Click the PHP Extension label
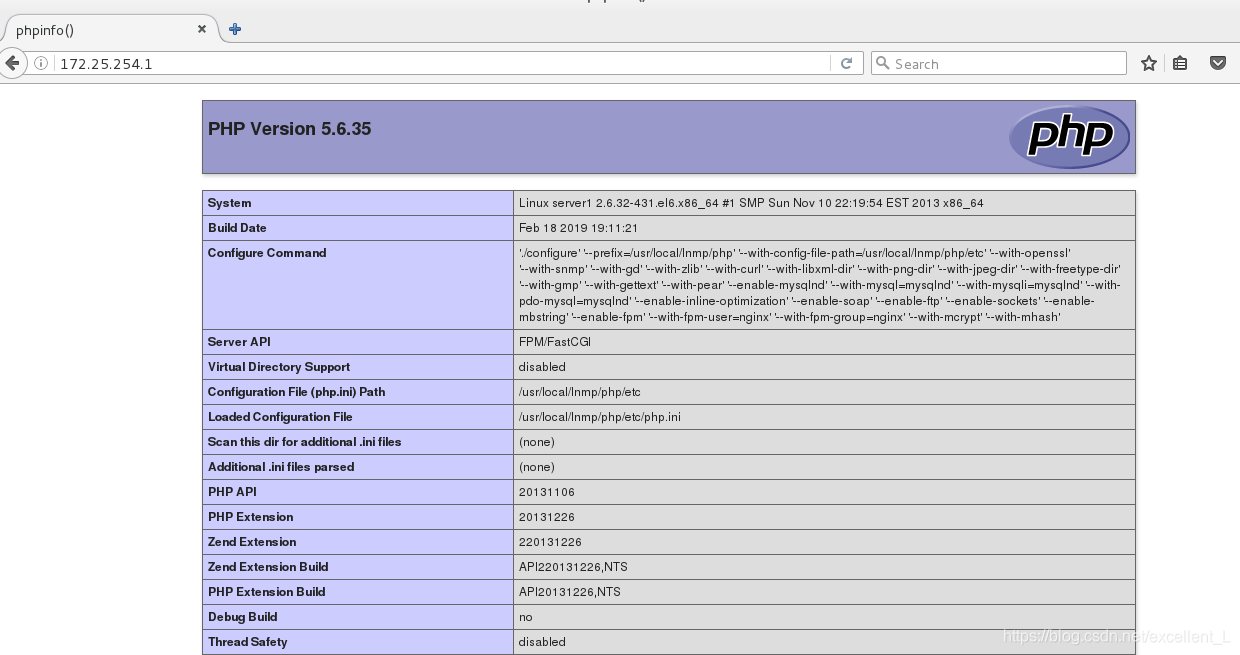Viewport: 1240px width, 655px height. point(251,517)
